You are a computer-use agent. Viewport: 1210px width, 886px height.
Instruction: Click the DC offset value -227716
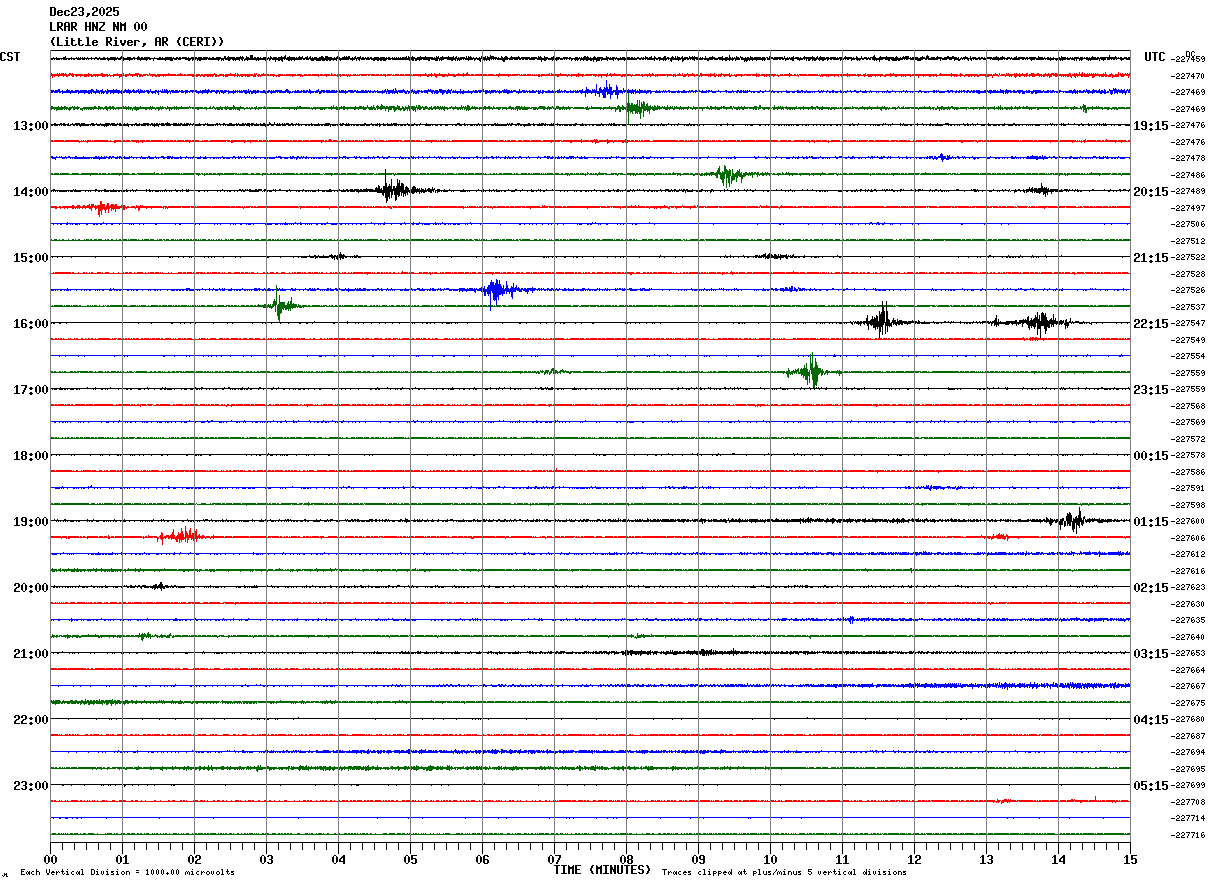1188,835
